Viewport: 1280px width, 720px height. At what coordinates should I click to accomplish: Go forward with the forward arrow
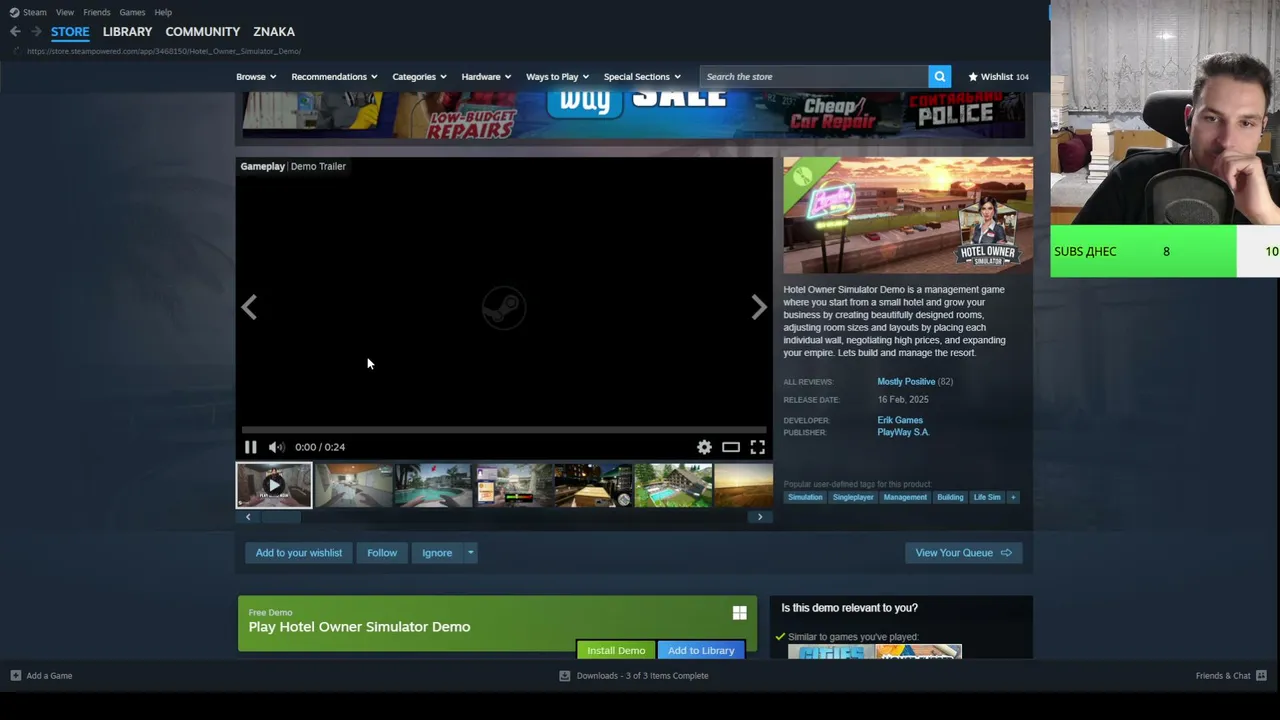[x=36, y=32]
